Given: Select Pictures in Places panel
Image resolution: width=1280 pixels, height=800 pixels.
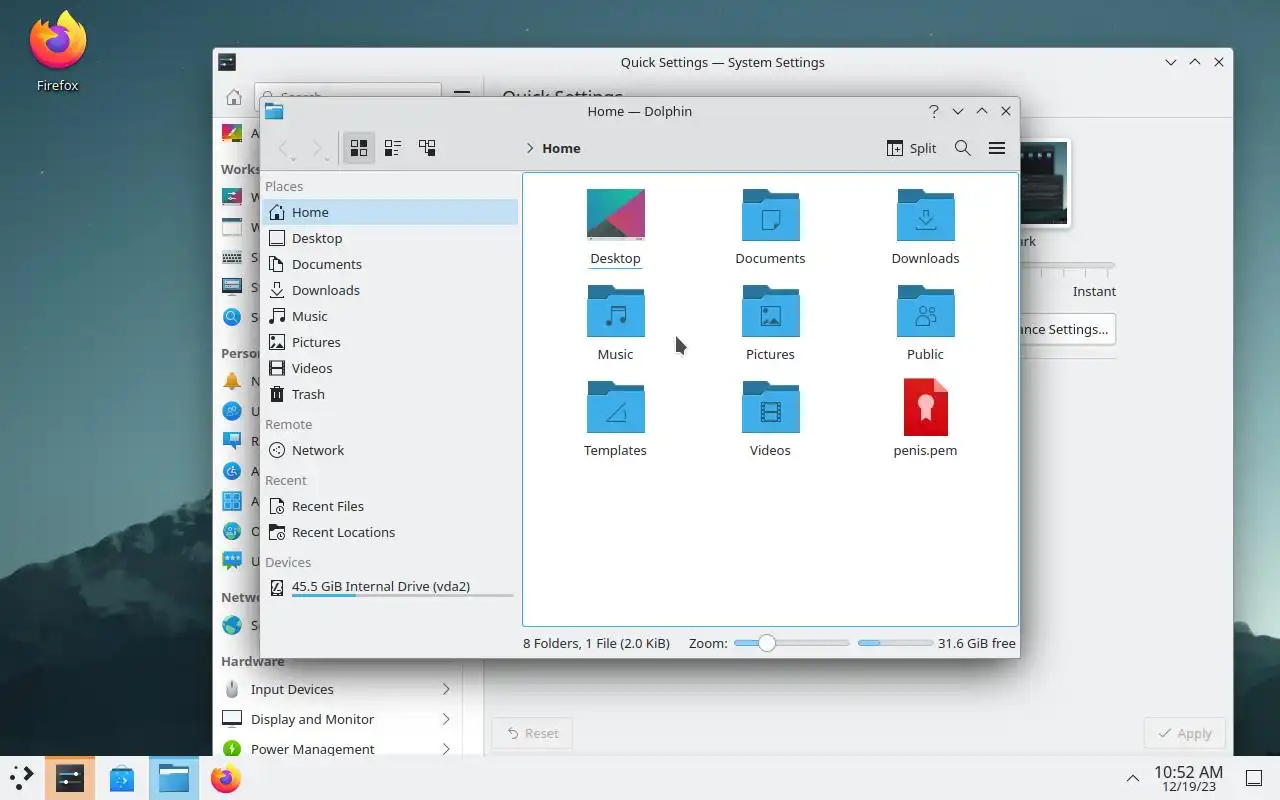Looking at the screenshot, I should (390, 342).
